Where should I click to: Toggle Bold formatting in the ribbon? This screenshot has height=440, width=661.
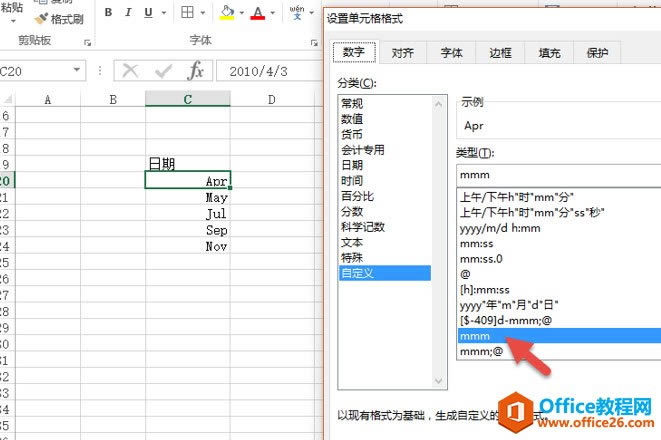pos(108,13)
